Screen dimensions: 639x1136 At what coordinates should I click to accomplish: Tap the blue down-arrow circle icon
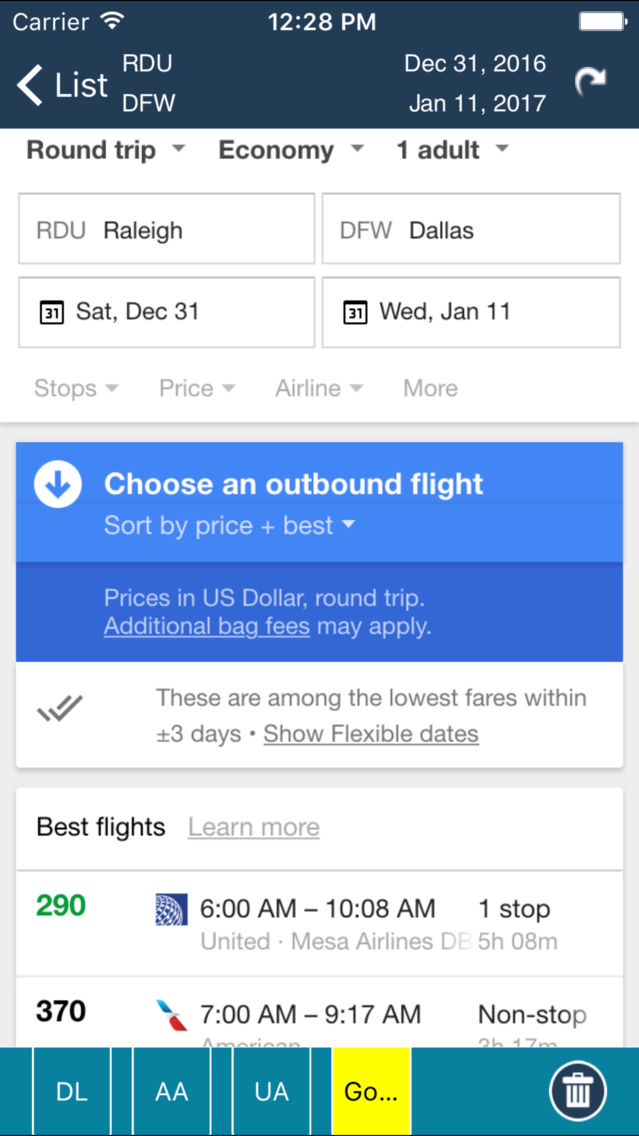[x=58, y=485]
